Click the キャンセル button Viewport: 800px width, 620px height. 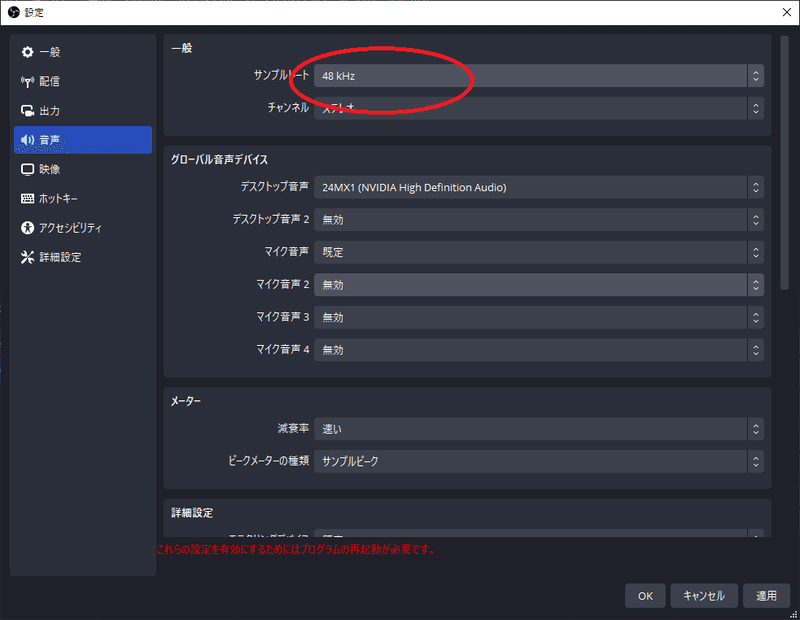[704, 596]
